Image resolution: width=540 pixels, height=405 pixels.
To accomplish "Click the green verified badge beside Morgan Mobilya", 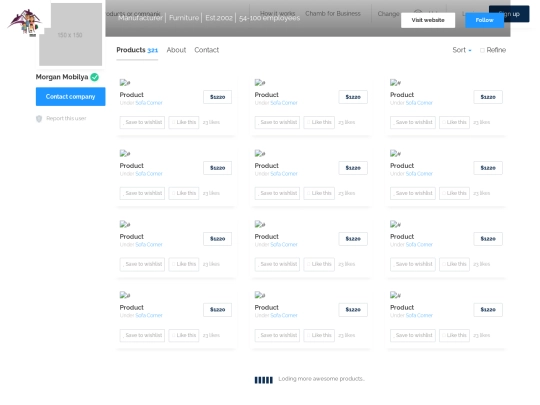I will tap(94, 77).
